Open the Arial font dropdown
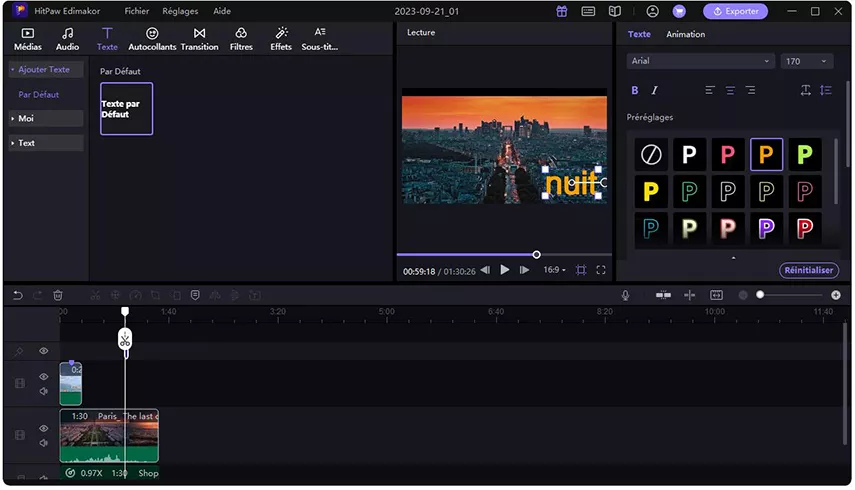Viewport: 855px width, 490px height. [x=701, y=61]
